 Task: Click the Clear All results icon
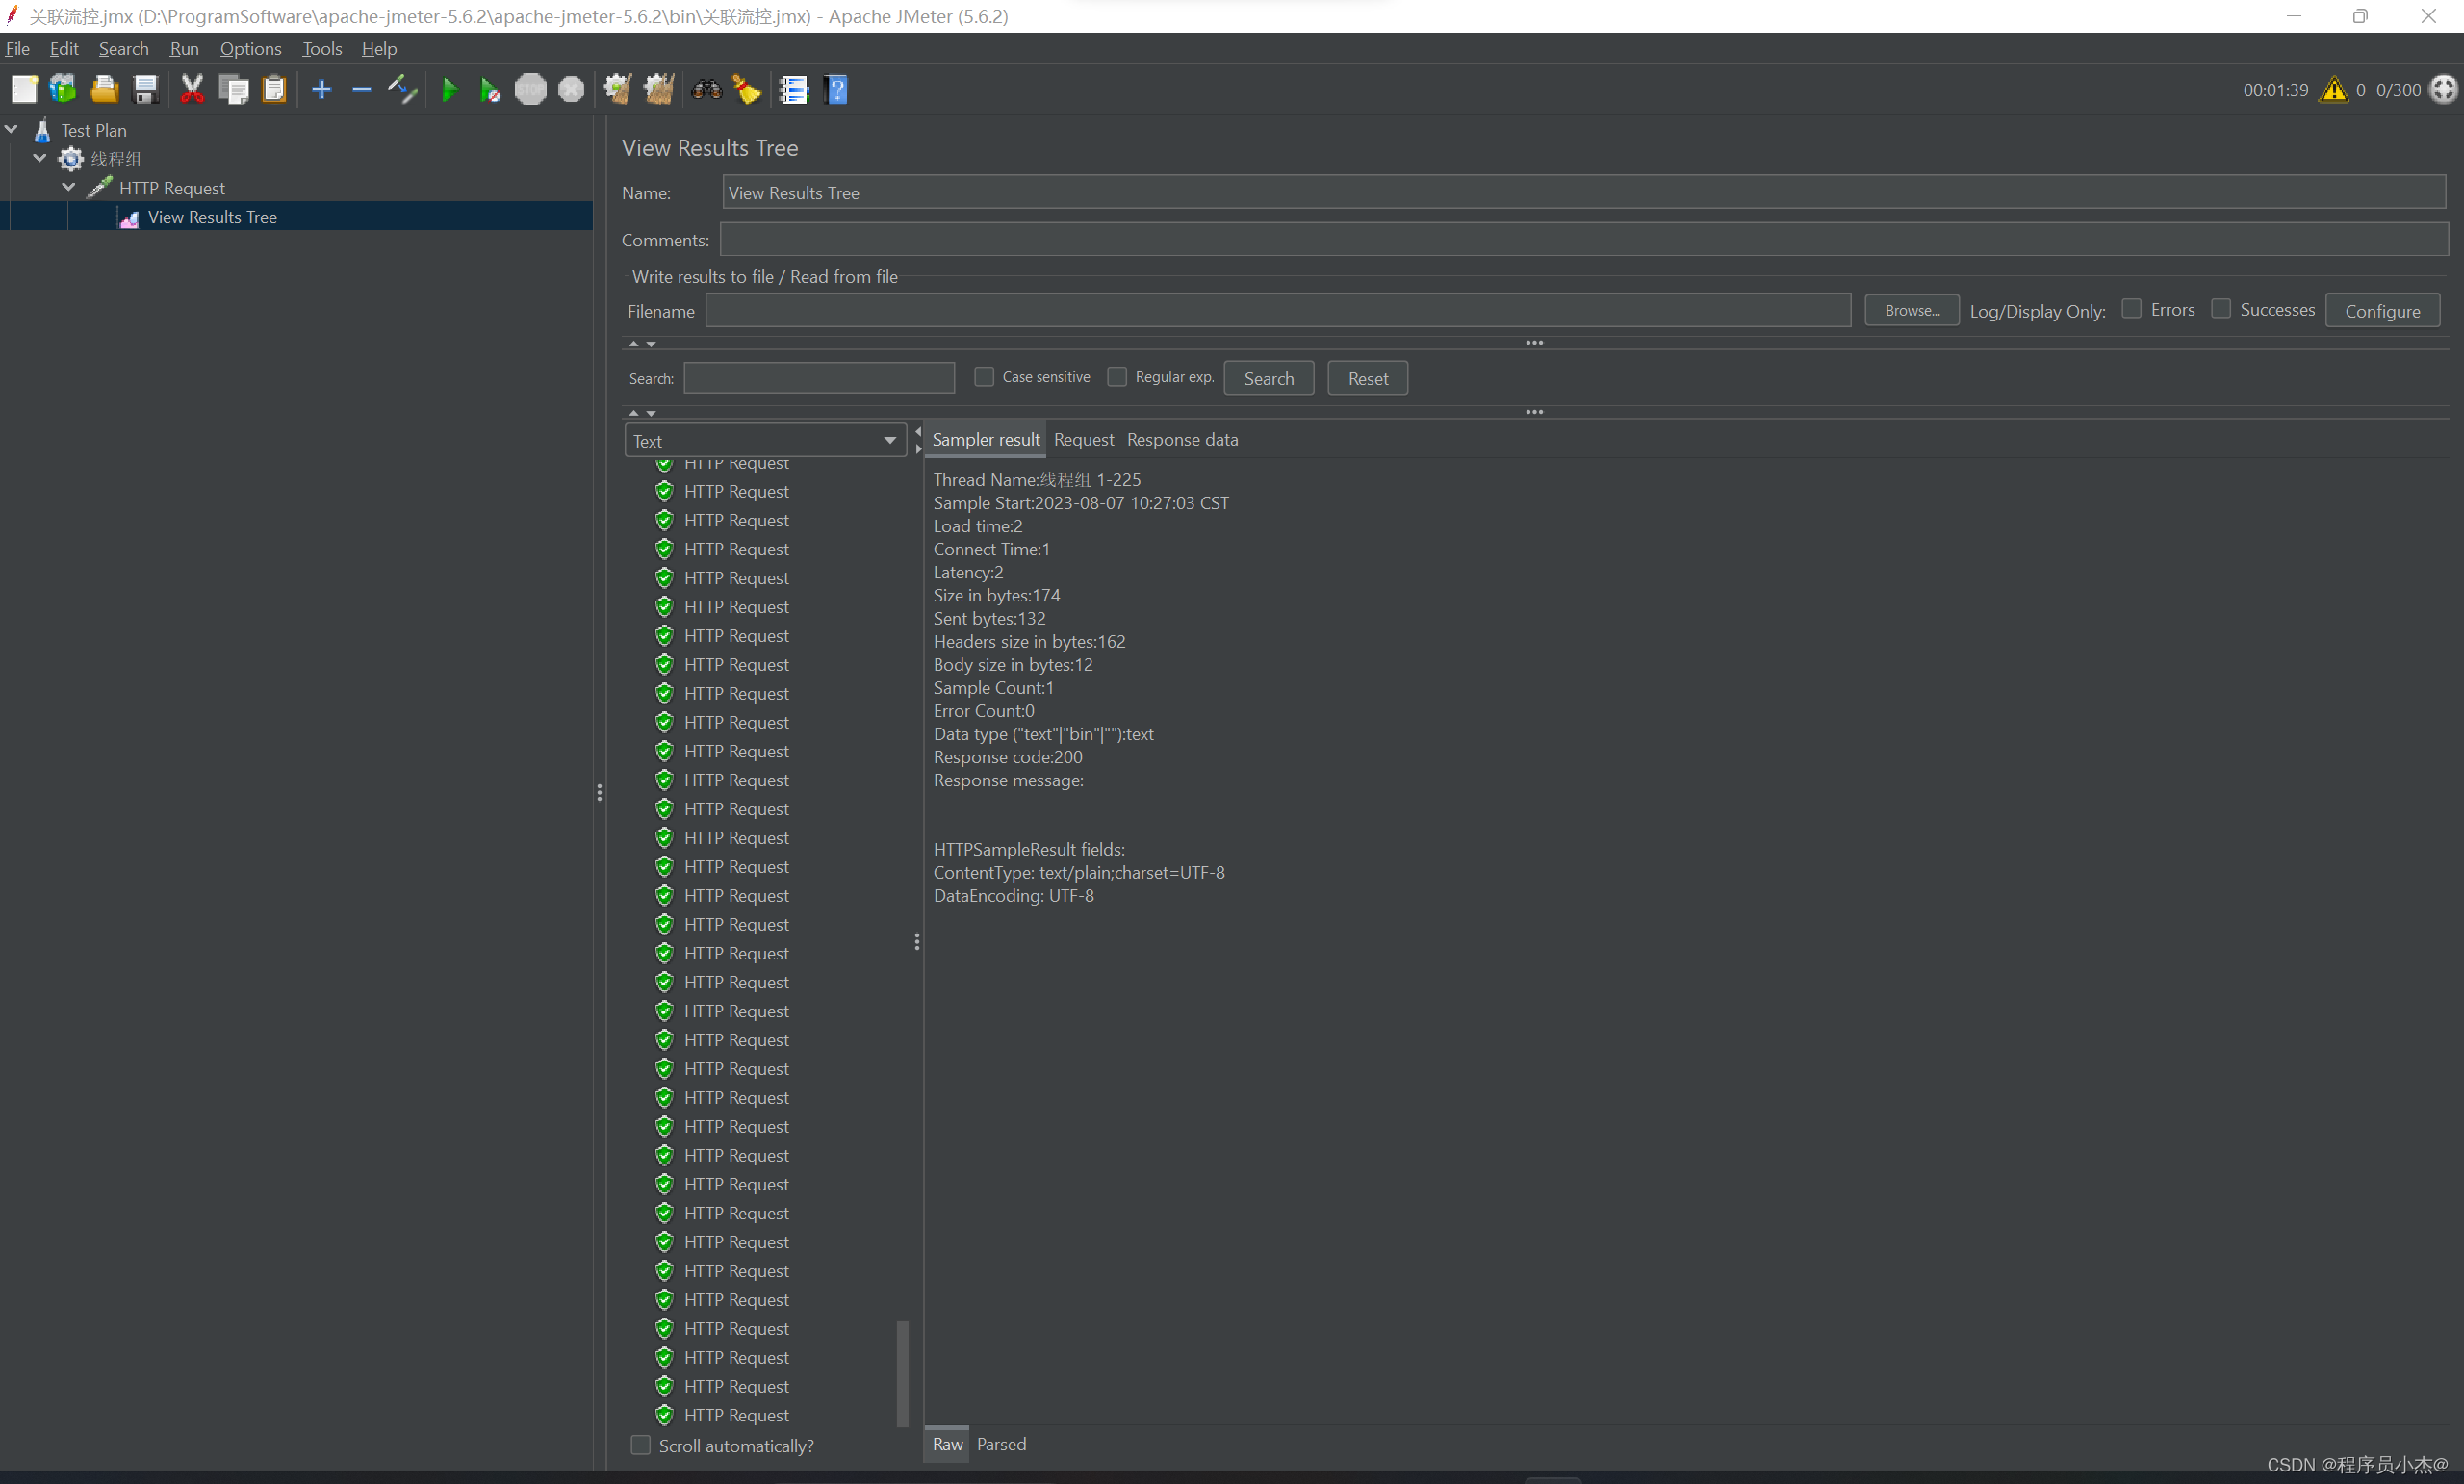pyautogui.click(x=658, y=90)
